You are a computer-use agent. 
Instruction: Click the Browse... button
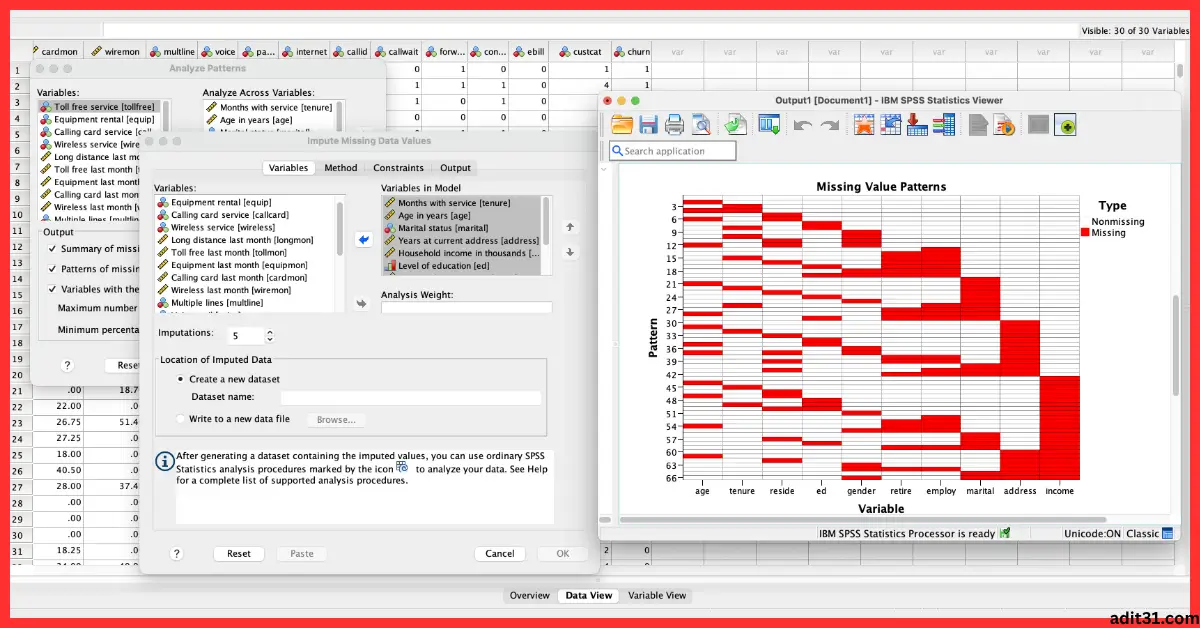[336, 420]
